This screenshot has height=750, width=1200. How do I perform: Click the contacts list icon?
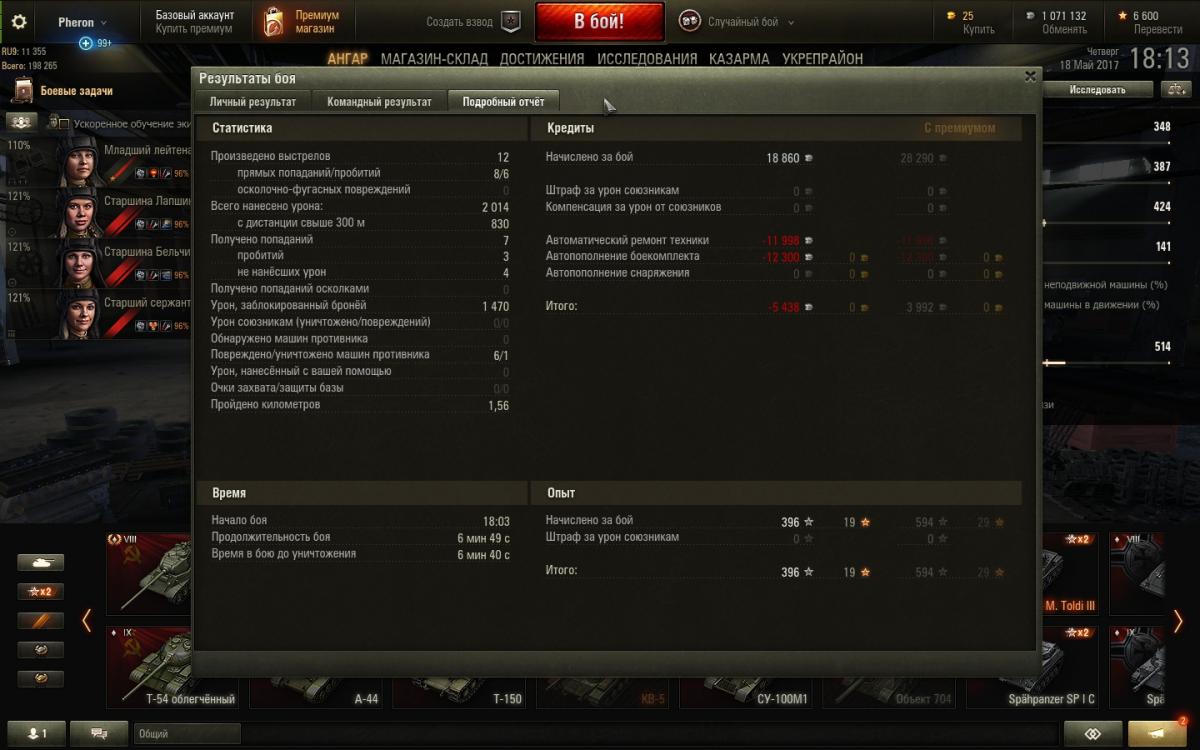point(36,733)
